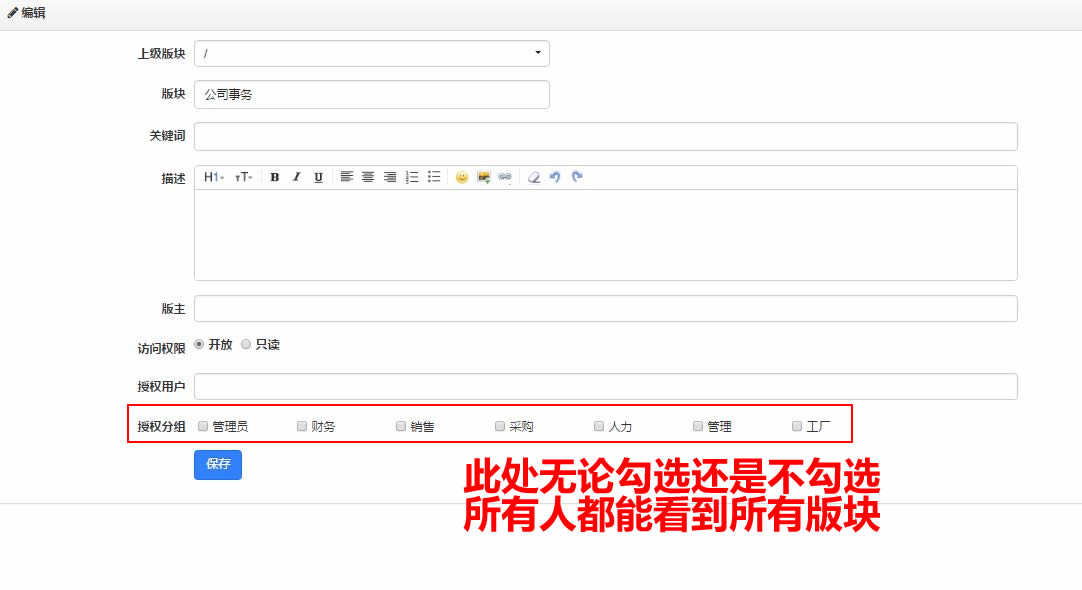Undo the last edit in editor

(x=555, y=177)
